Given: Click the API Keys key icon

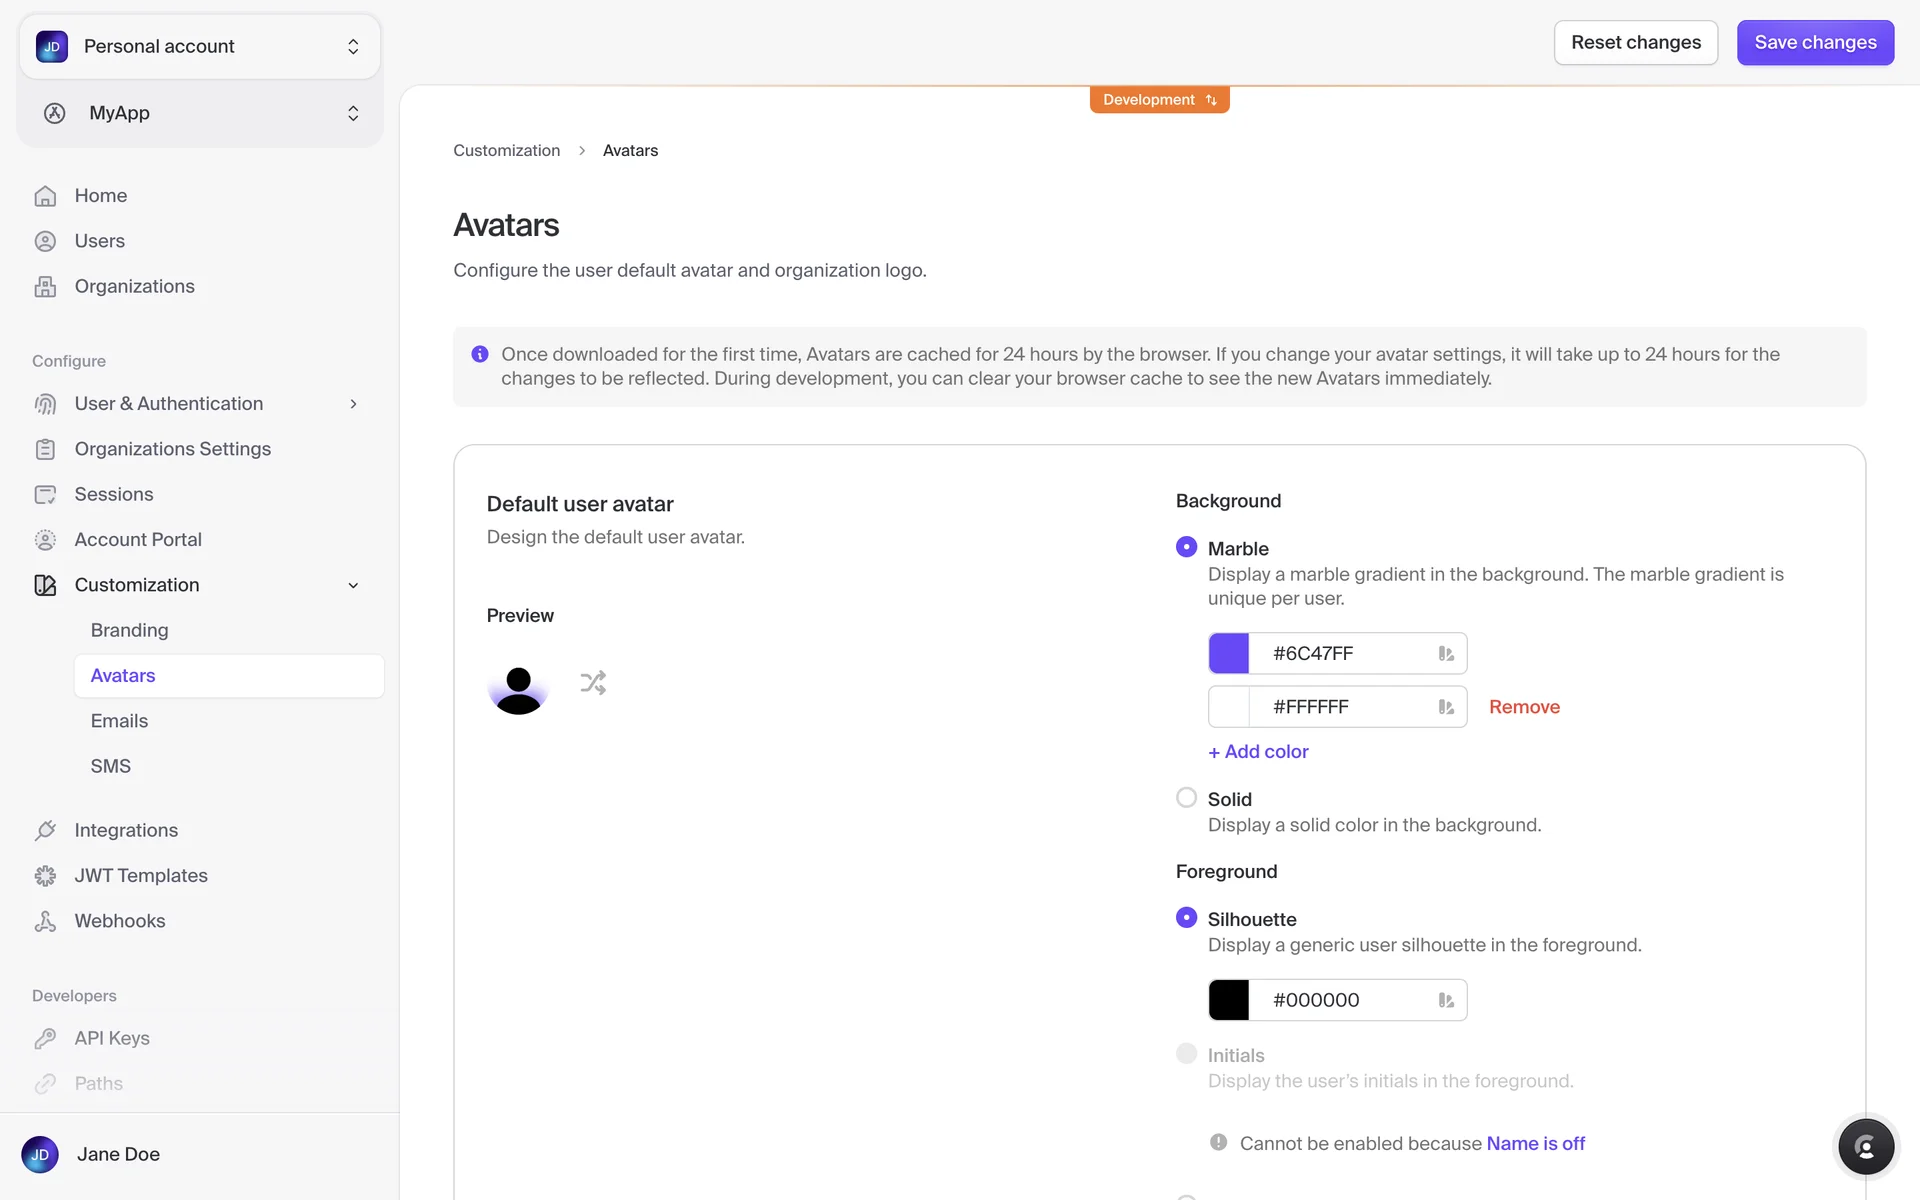Looking at the screenshot, I should point(45,1038).
